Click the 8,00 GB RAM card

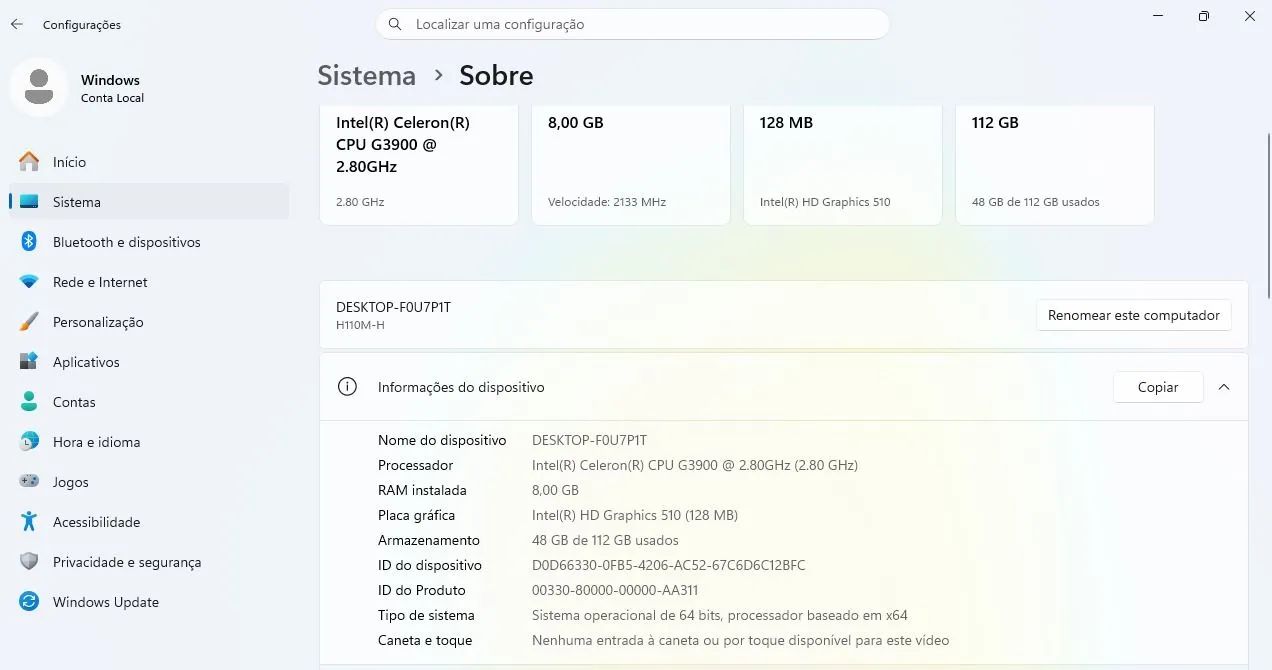631,165
